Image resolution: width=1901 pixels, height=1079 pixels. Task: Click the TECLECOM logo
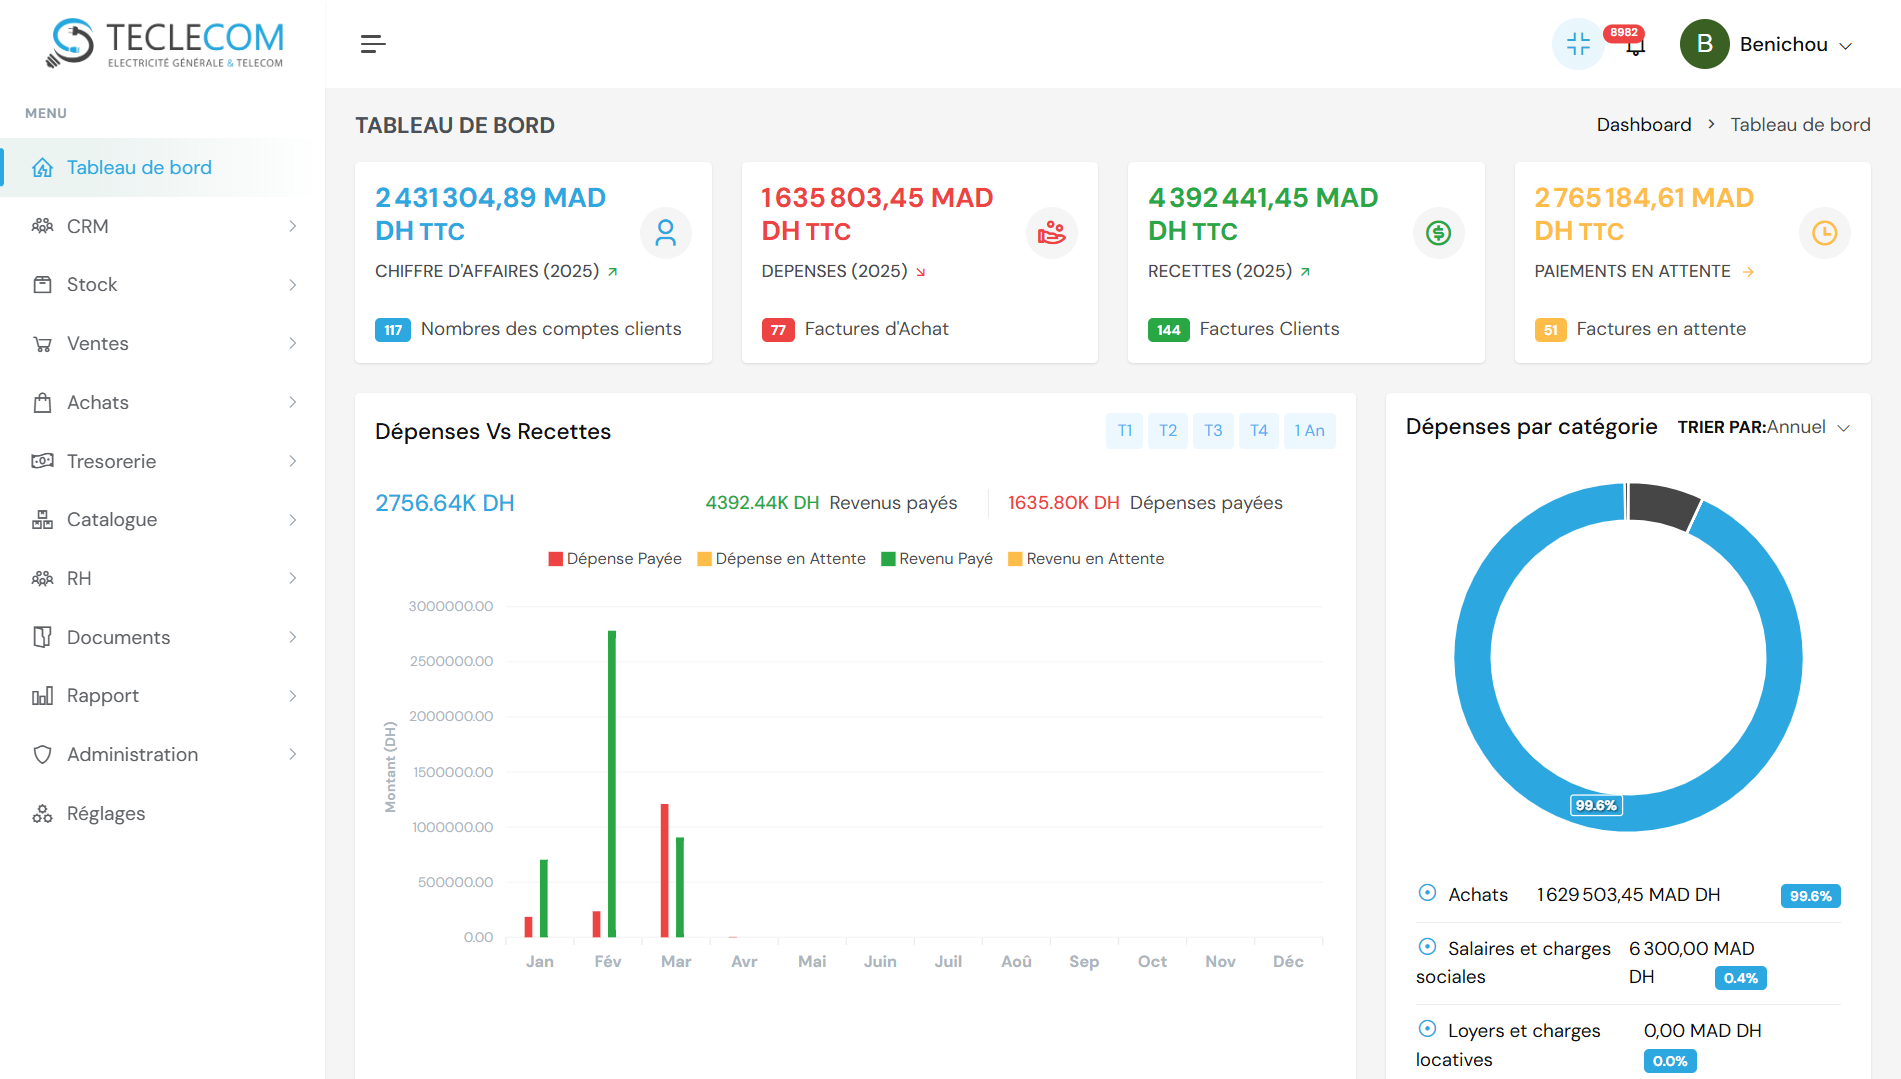coord(166,44)
